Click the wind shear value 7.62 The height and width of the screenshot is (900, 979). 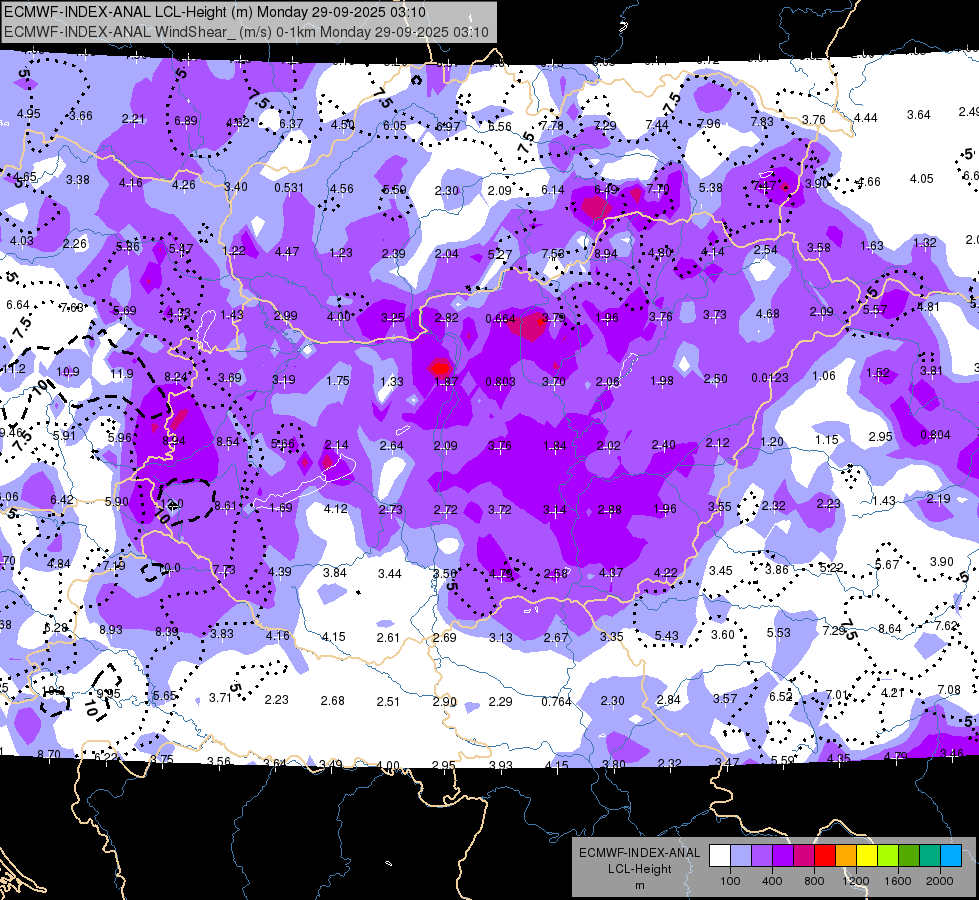tap(946, 626)
